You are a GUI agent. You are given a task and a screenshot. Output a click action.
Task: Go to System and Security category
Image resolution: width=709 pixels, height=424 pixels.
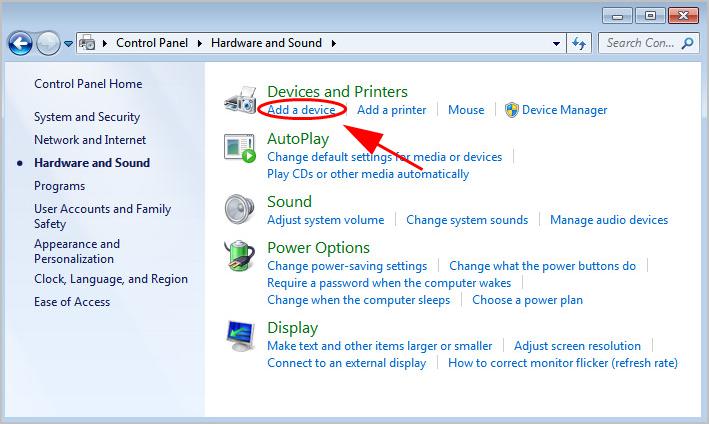pos(87,117)
